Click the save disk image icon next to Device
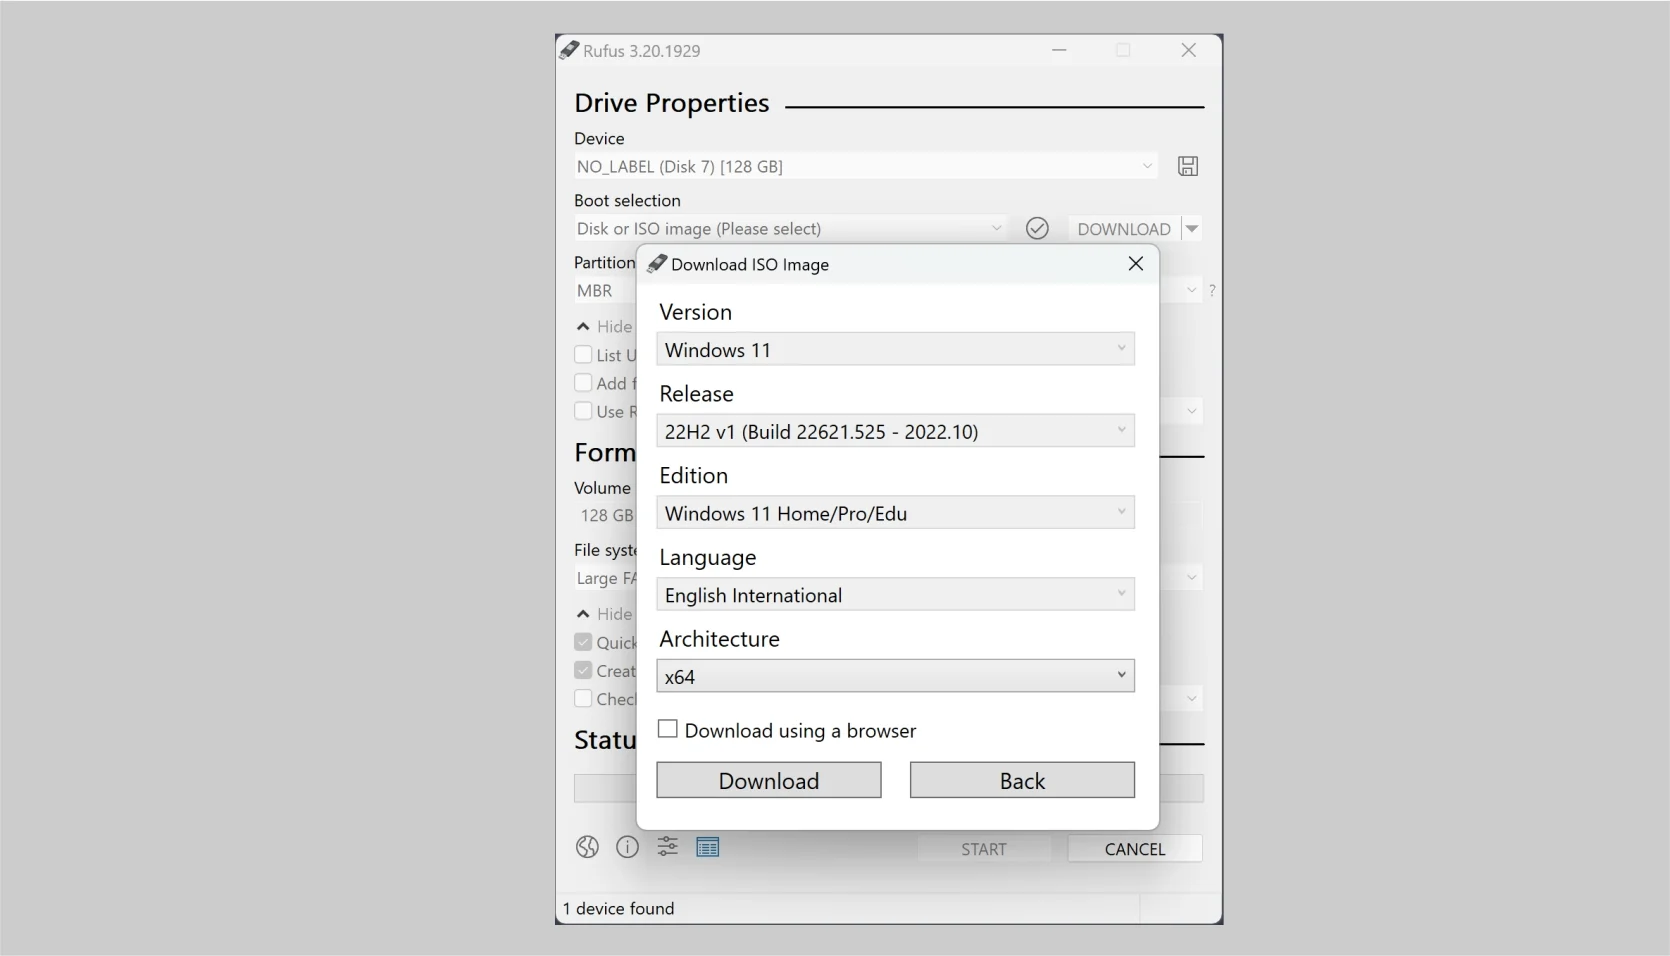Image resolution: width=1670 pixels, height=956 pixels. pos(1187,166)
